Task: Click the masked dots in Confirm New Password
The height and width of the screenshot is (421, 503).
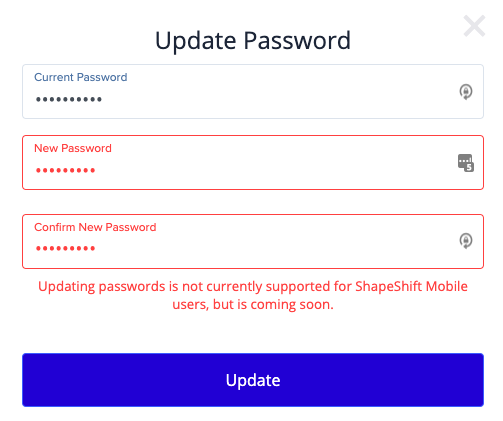Action: pyautogui.click(x=65, y=248)
